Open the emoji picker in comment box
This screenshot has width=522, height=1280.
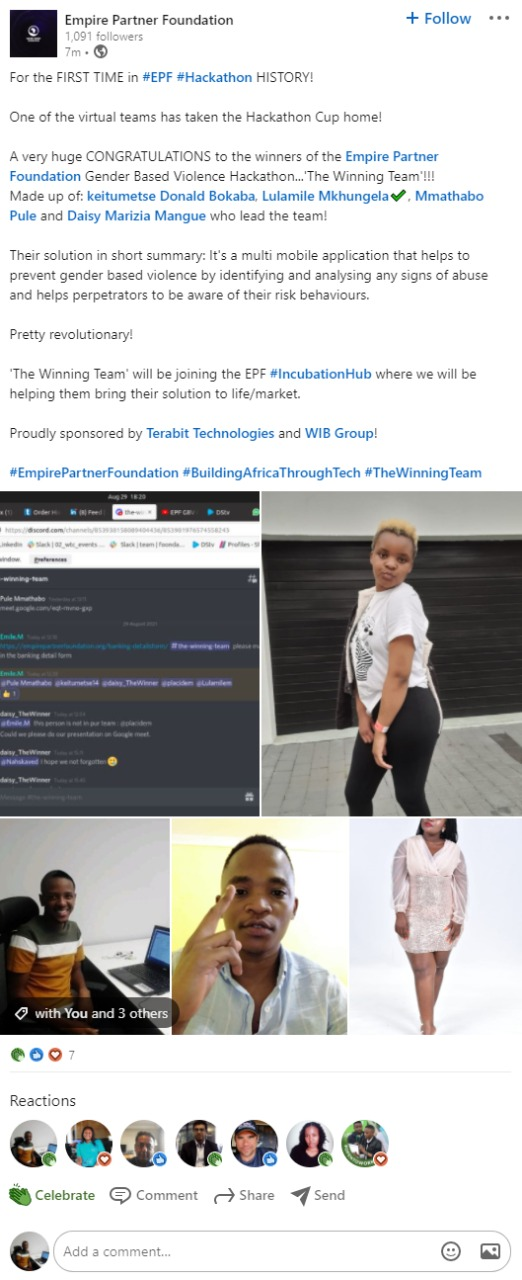pos(451,1251)
